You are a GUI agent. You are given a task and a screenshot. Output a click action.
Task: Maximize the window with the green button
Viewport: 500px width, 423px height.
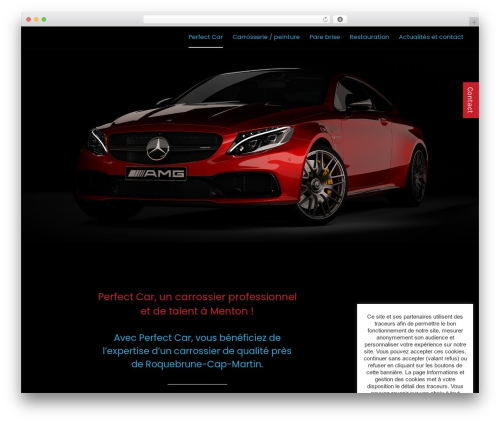tap(44, 19)
